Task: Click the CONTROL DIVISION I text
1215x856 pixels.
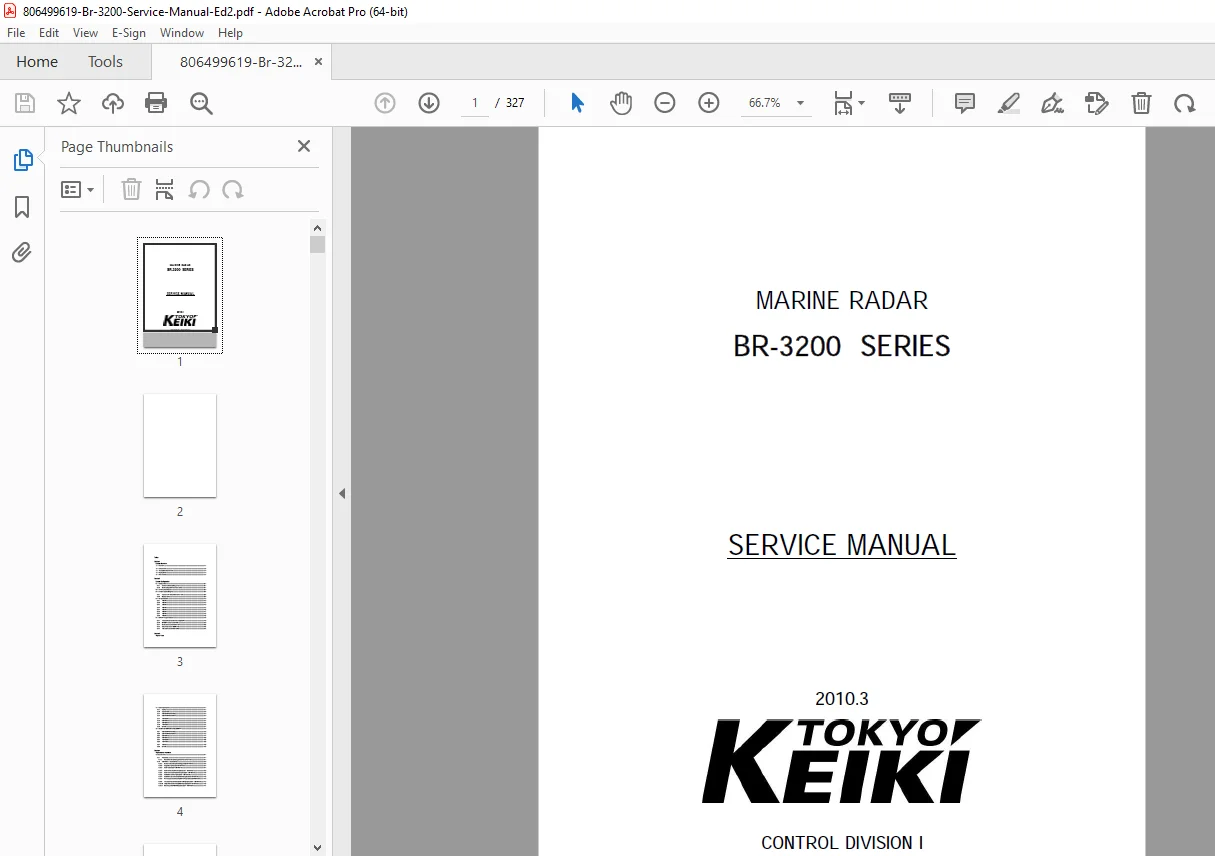Action: [842, 843]
